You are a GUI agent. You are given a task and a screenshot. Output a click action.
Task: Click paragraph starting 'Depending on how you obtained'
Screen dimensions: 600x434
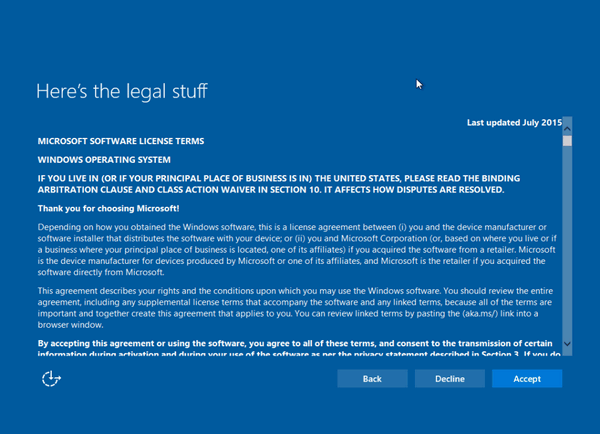click(297, 250)
